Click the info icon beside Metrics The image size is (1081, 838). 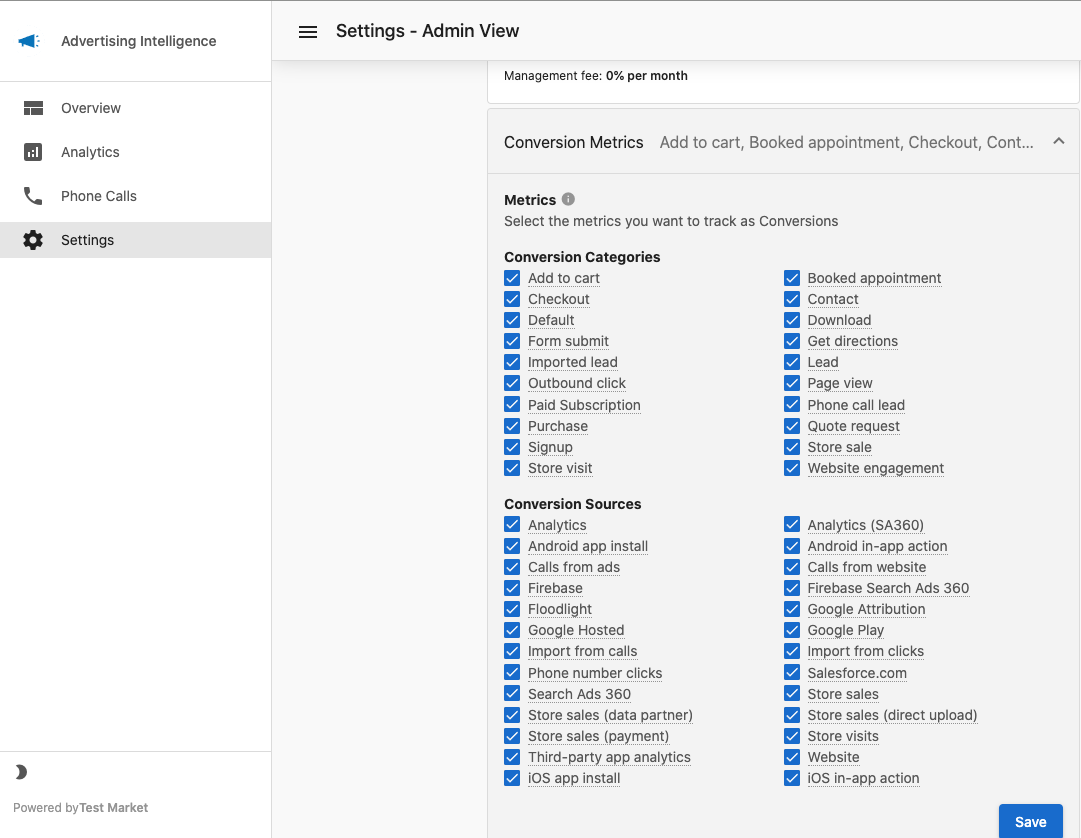click(567, 199)
